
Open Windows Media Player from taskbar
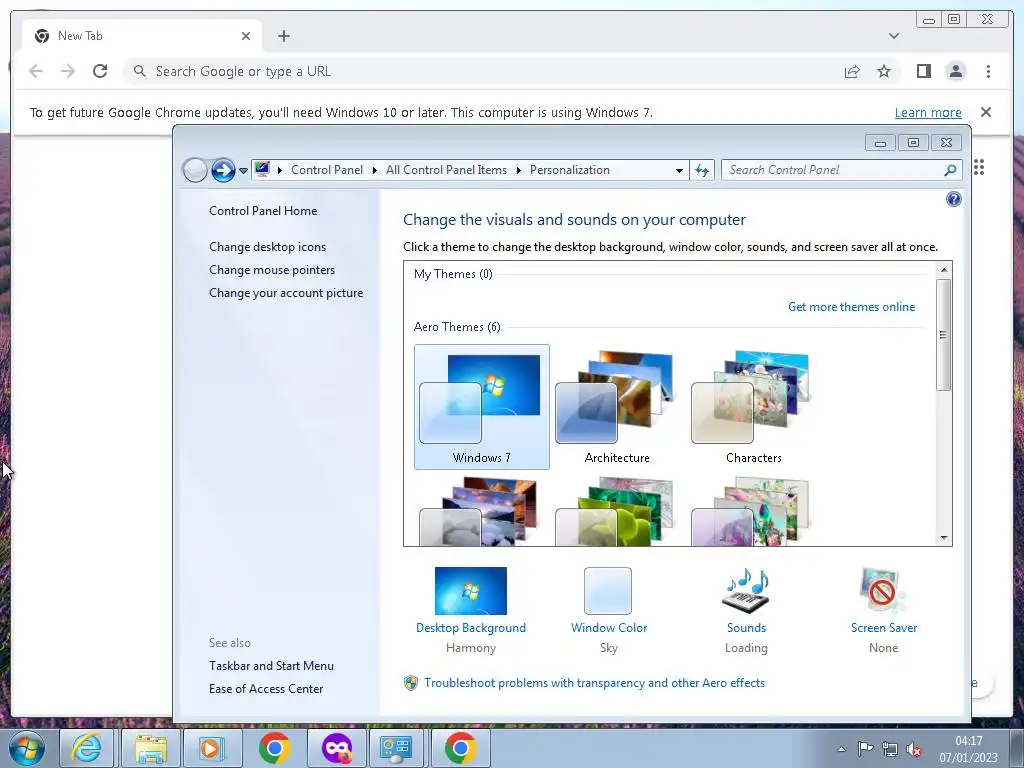[x=212, y=748]
